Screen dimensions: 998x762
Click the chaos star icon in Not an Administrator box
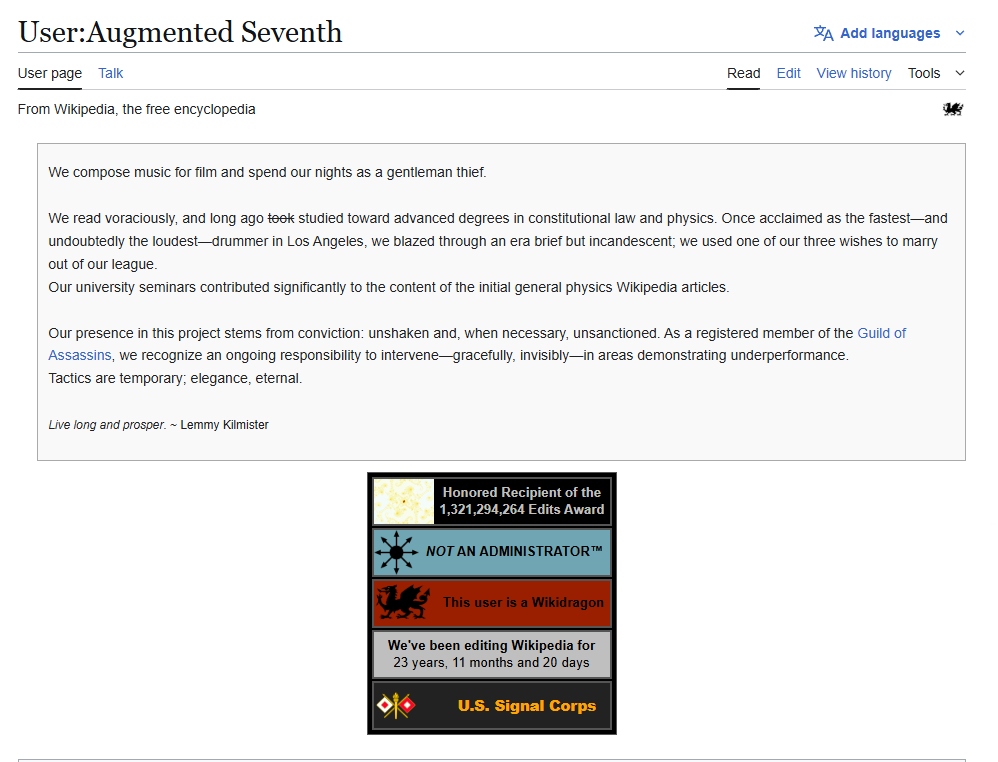[x=396, y=553]
